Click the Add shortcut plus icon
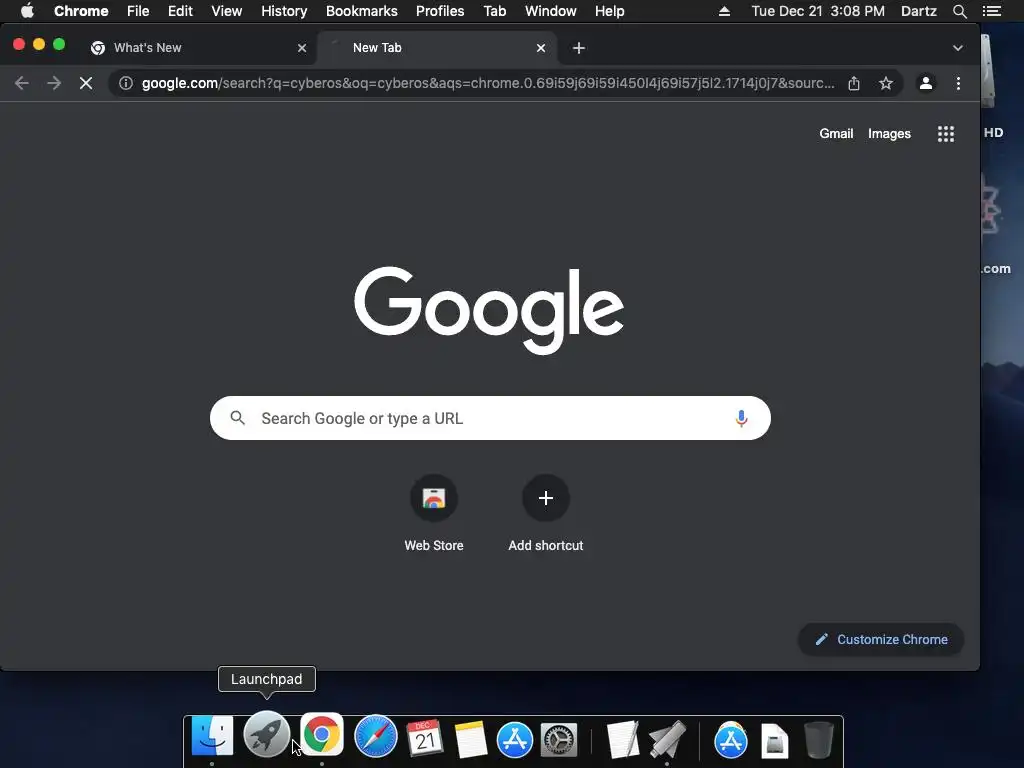The width and height of the screenshot is (1024, 768). (x=546, y=498)
